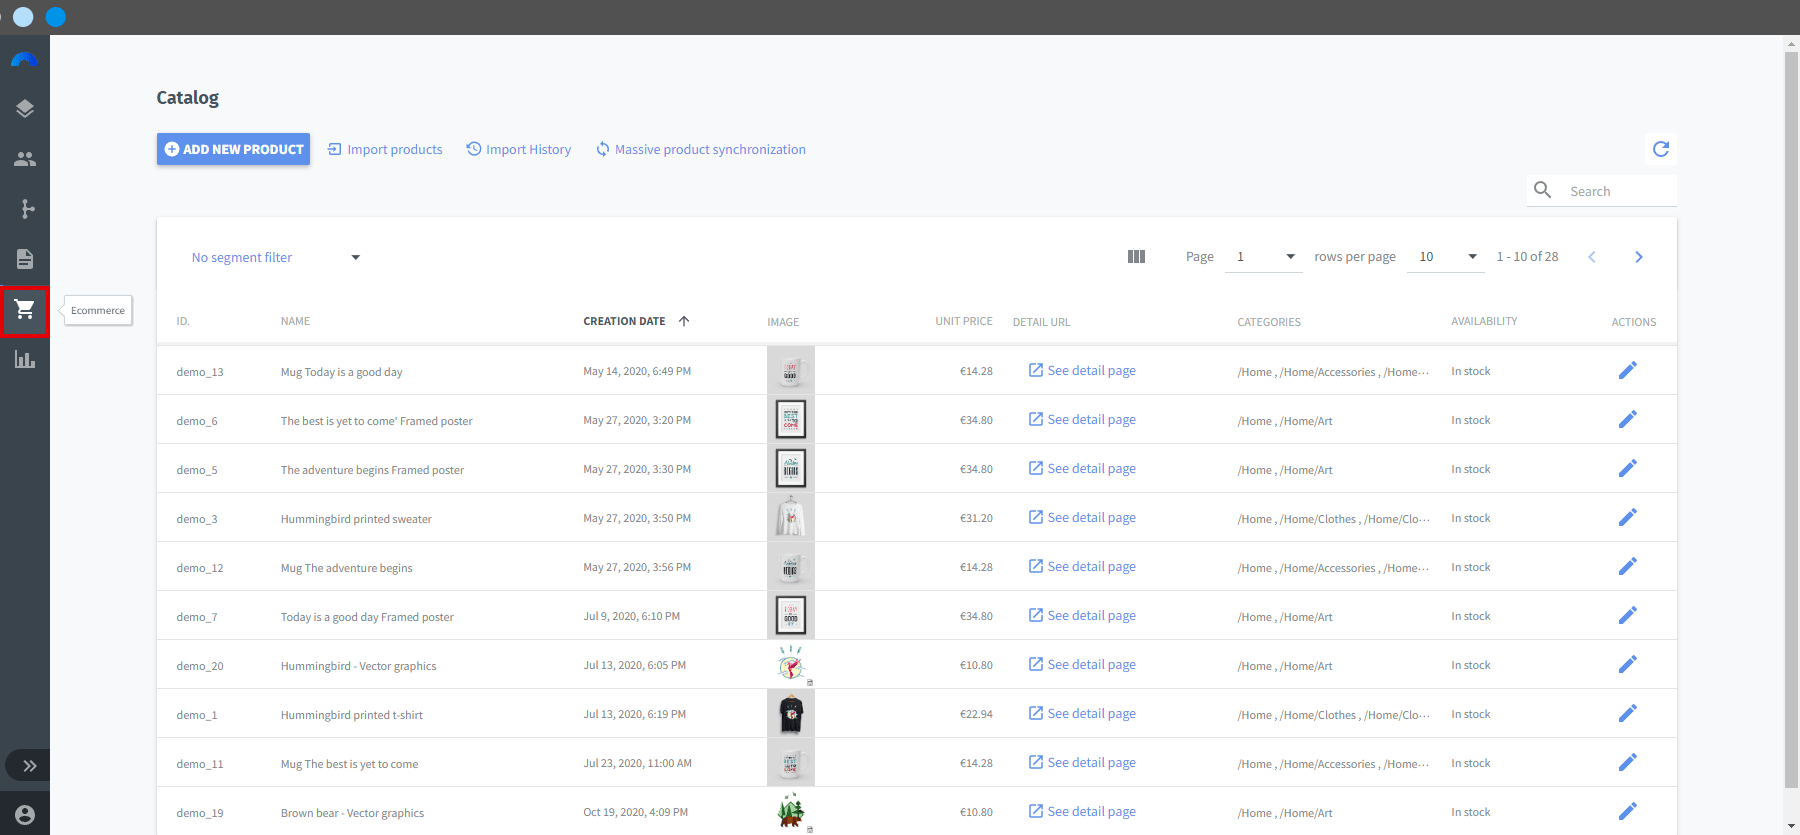Image resolution: width=1800 pixels, height=835 pixels.
Task: Edit product demo_12
Action: [1628, 566]
